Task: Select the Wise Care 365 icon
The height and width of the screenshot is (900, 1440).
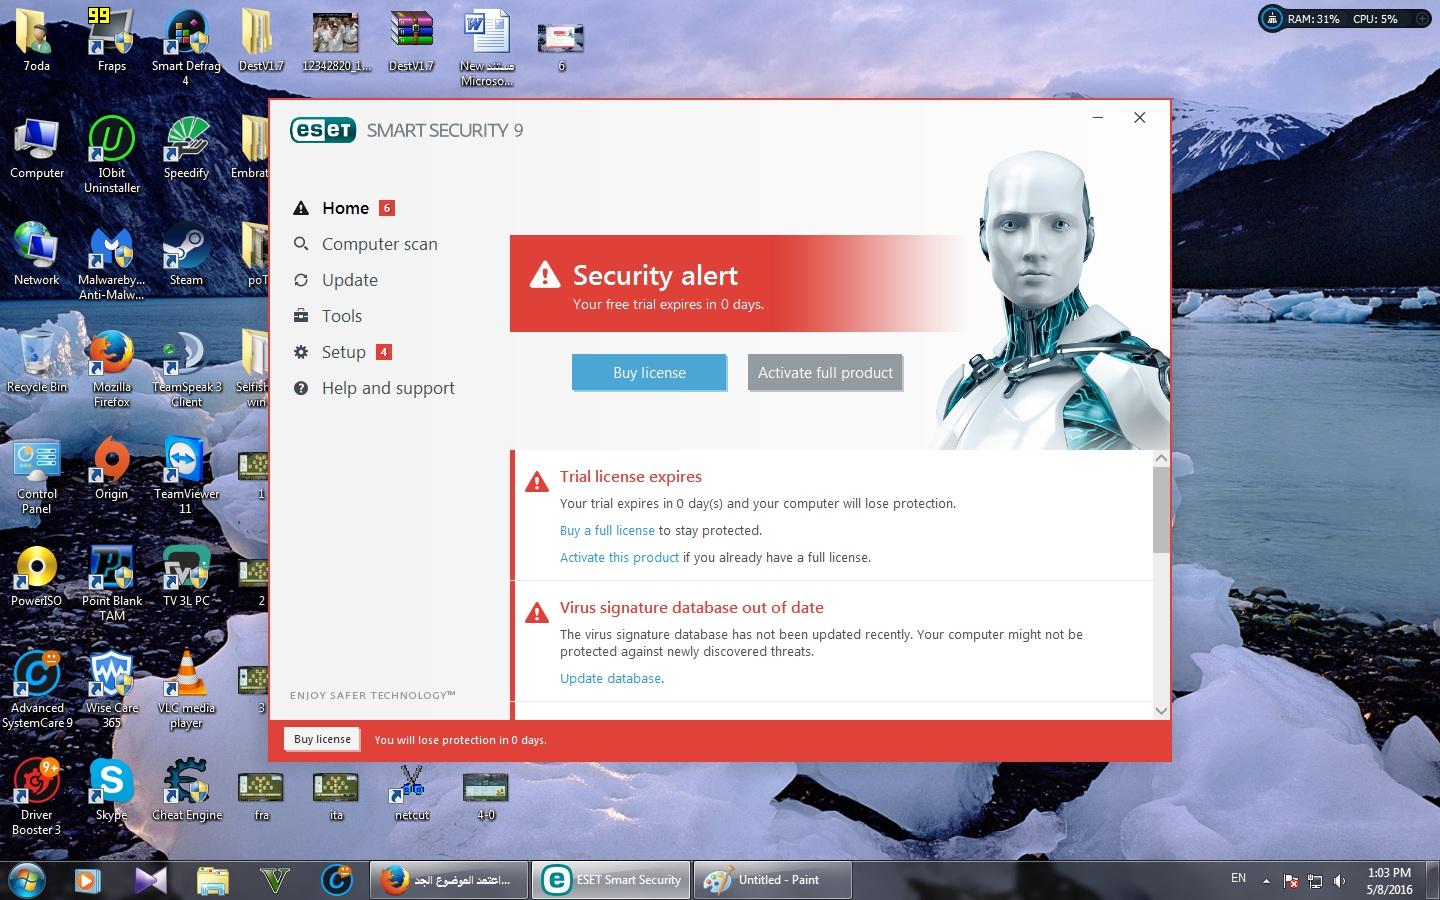Action: point(112,689)
